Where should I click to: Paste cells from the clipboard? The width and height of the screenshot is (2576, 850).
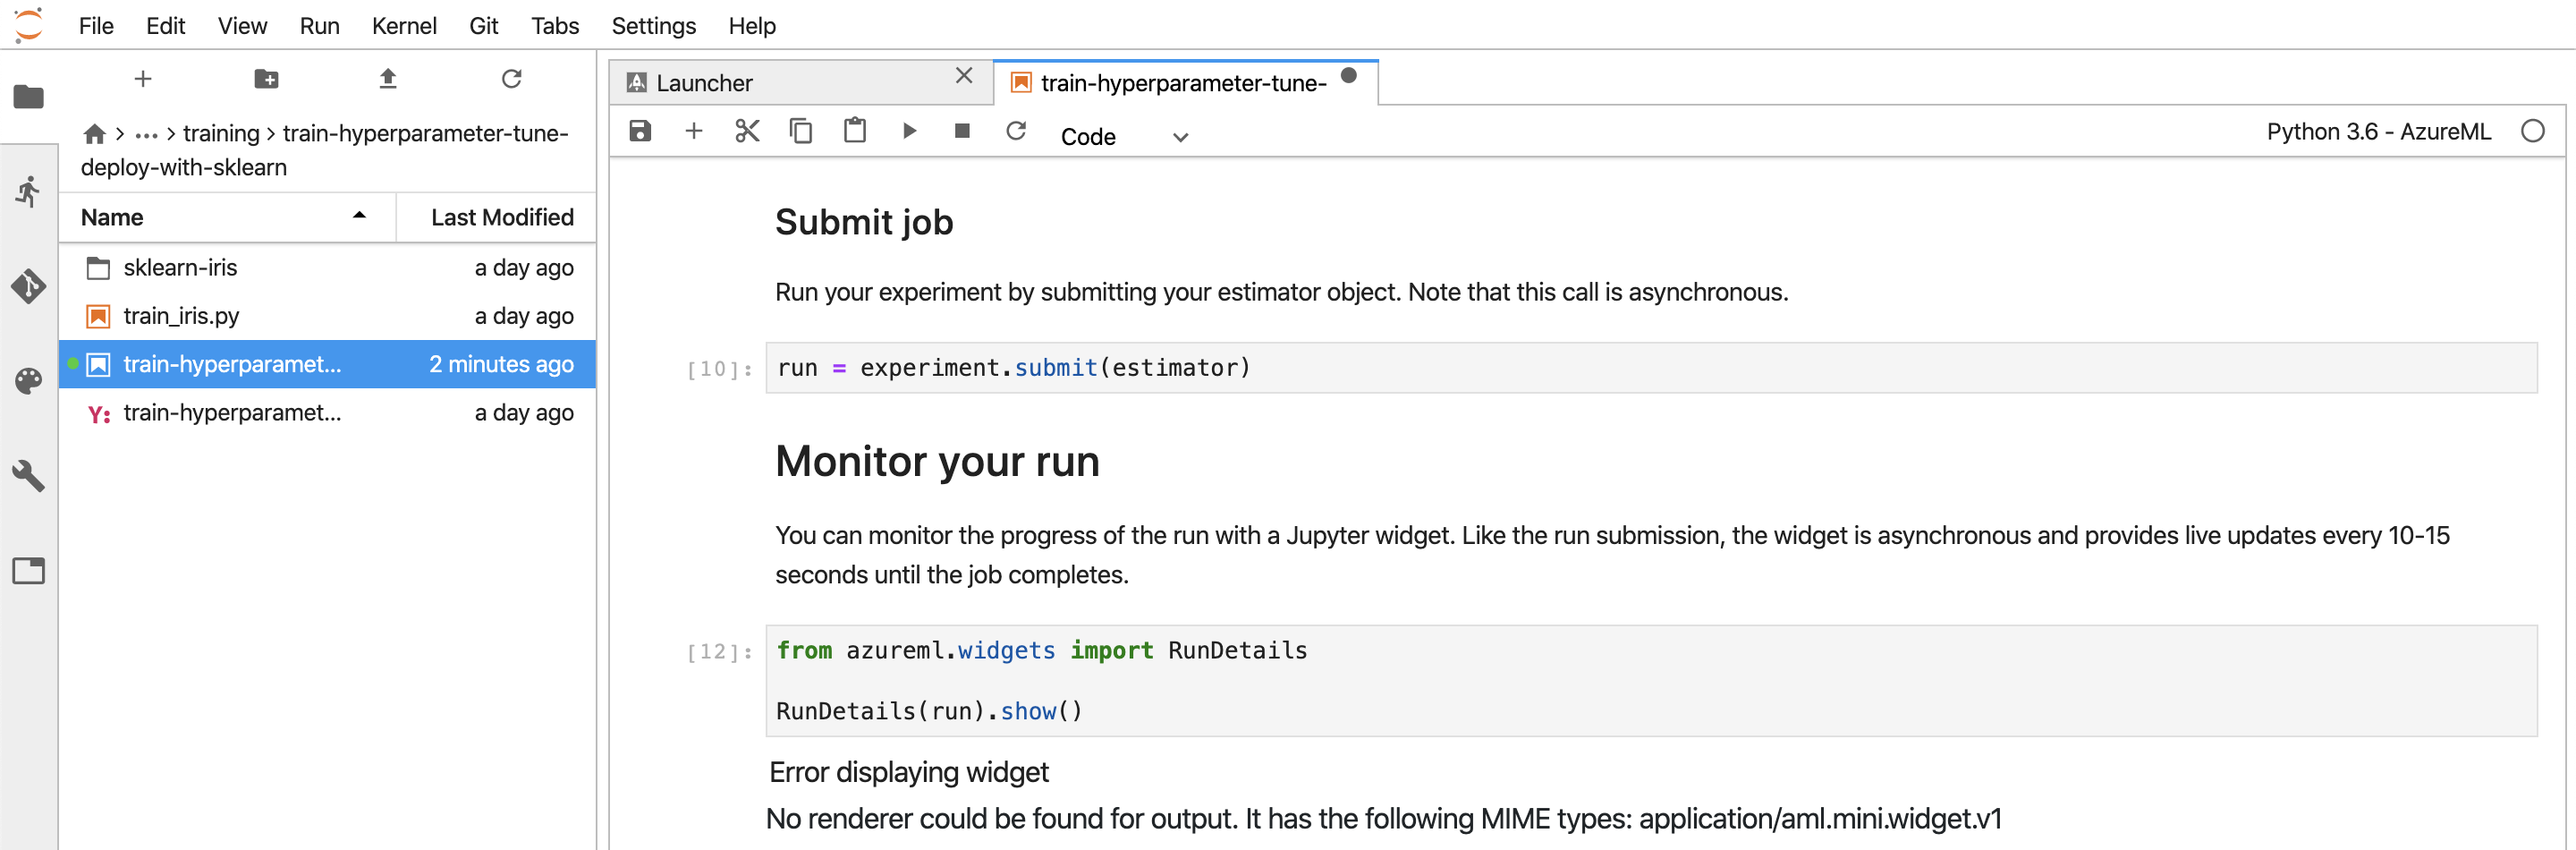click(855, 131)
